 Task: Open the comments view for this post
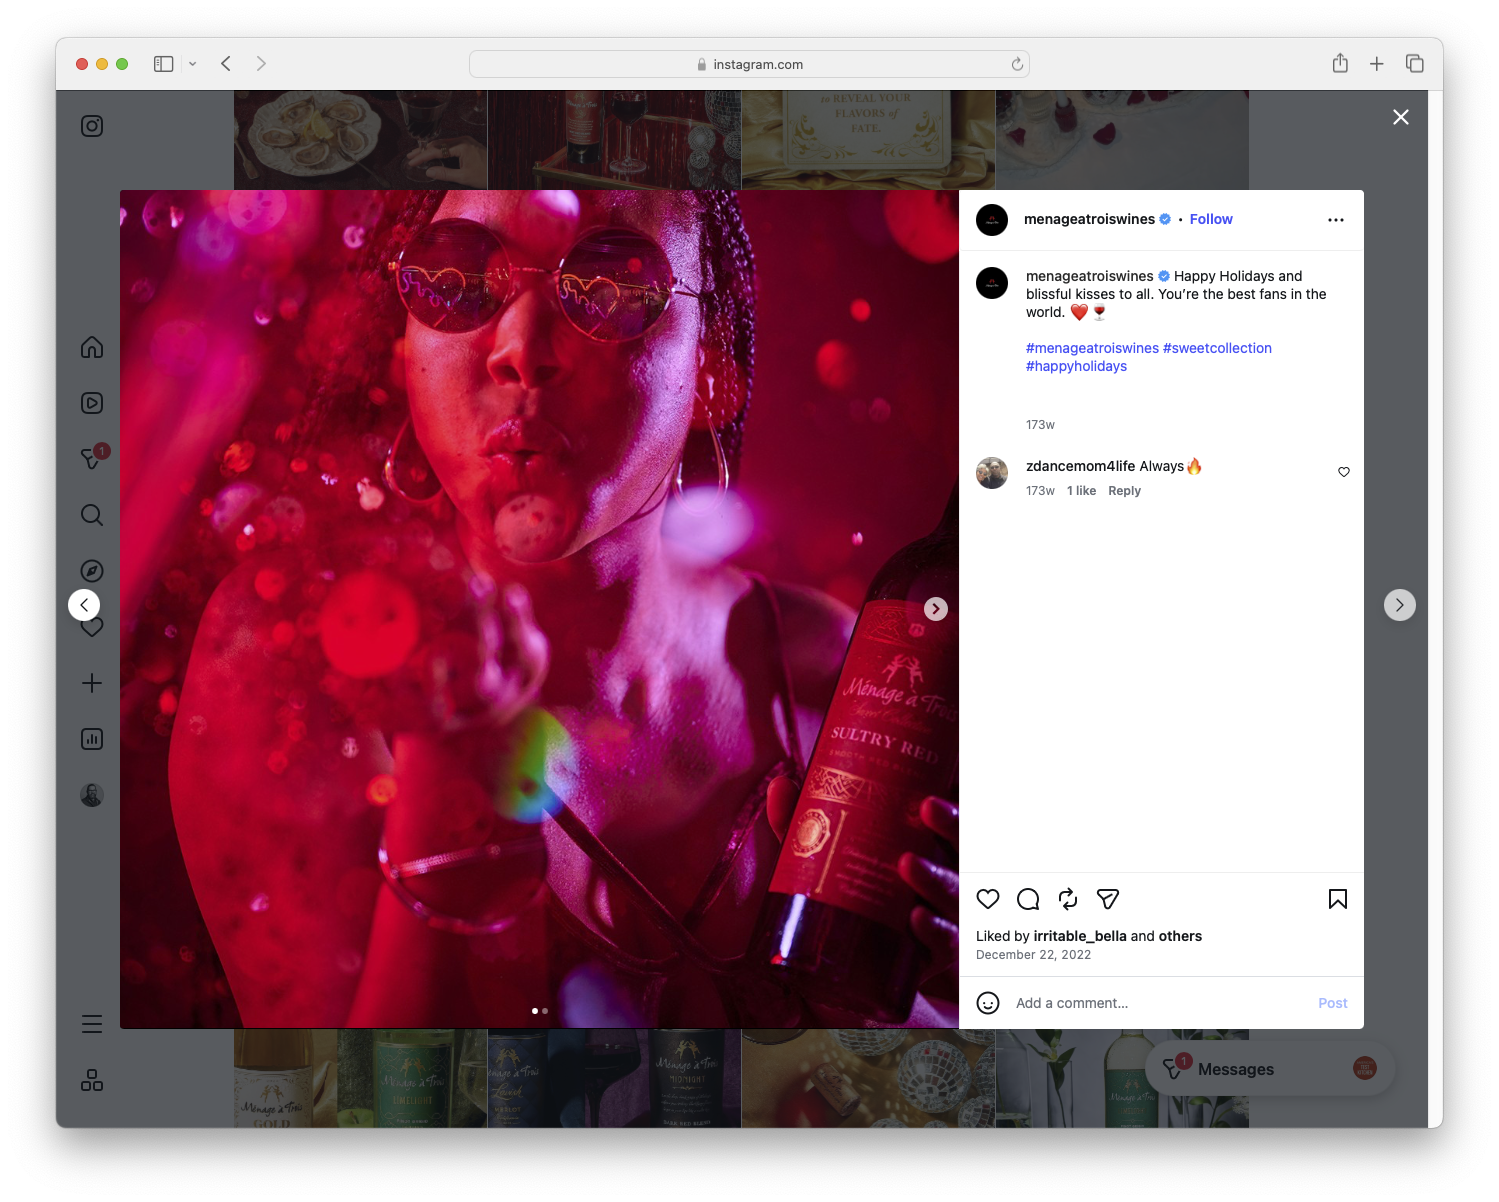pyautogui.click(x=1027, y=899)
